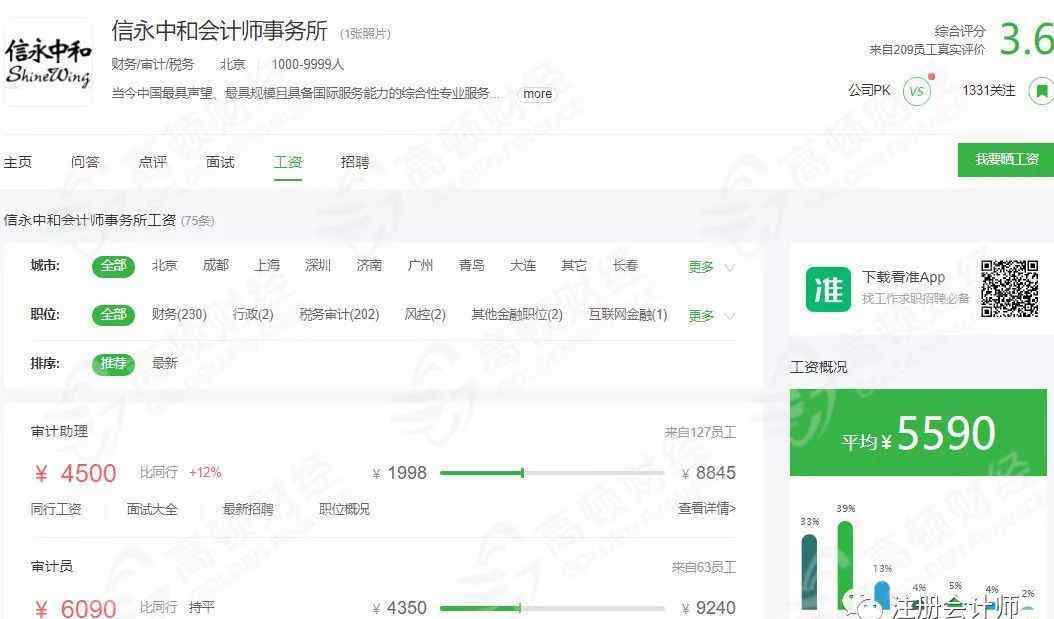Select 全部 in the 城市 filter

tap(113, 266)
